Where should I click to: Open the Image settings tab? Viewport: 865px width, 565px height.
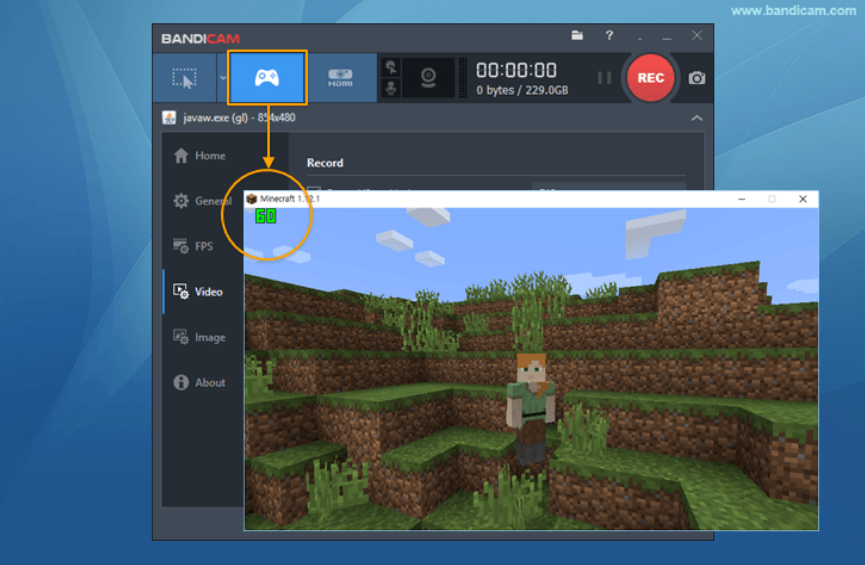[200, 337]
